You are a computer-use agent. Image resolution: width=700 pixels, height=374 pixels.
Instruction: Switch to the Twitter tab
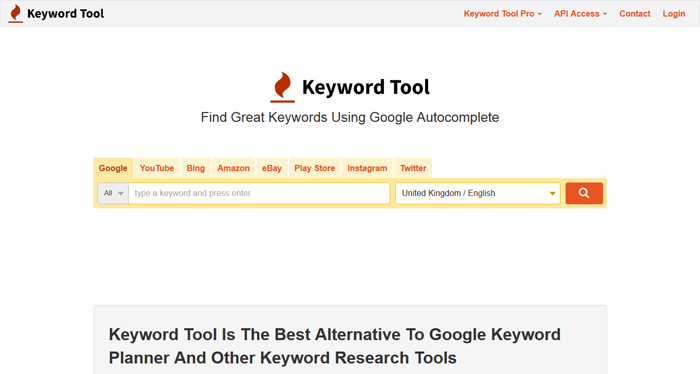coord(413,168)
